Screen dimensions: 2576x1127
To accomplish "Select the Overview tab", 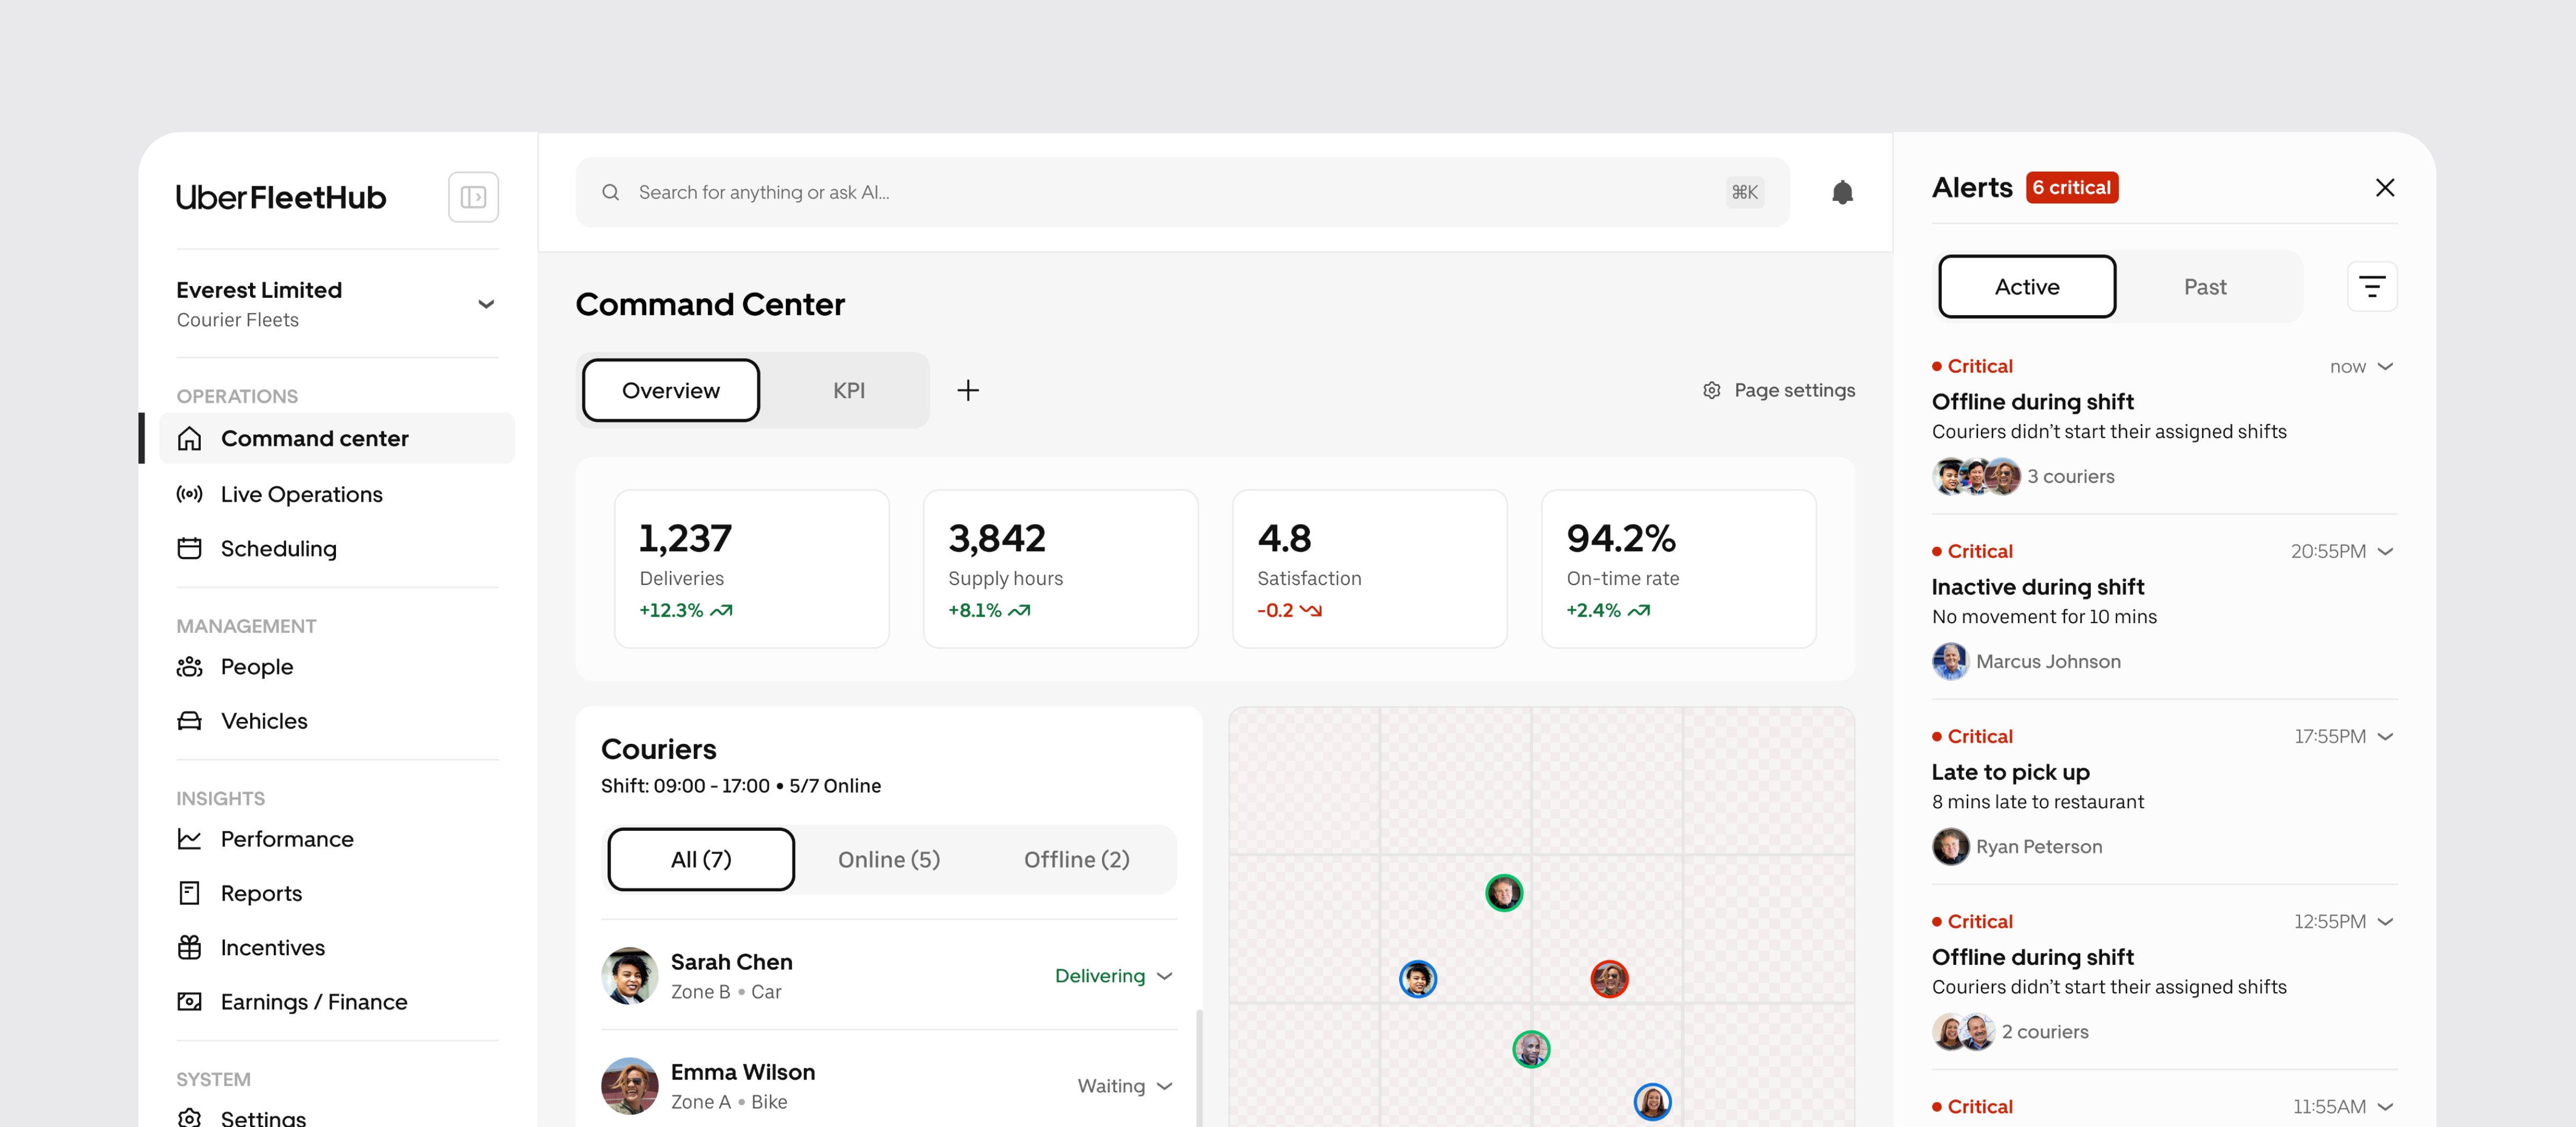I will 670,390.
